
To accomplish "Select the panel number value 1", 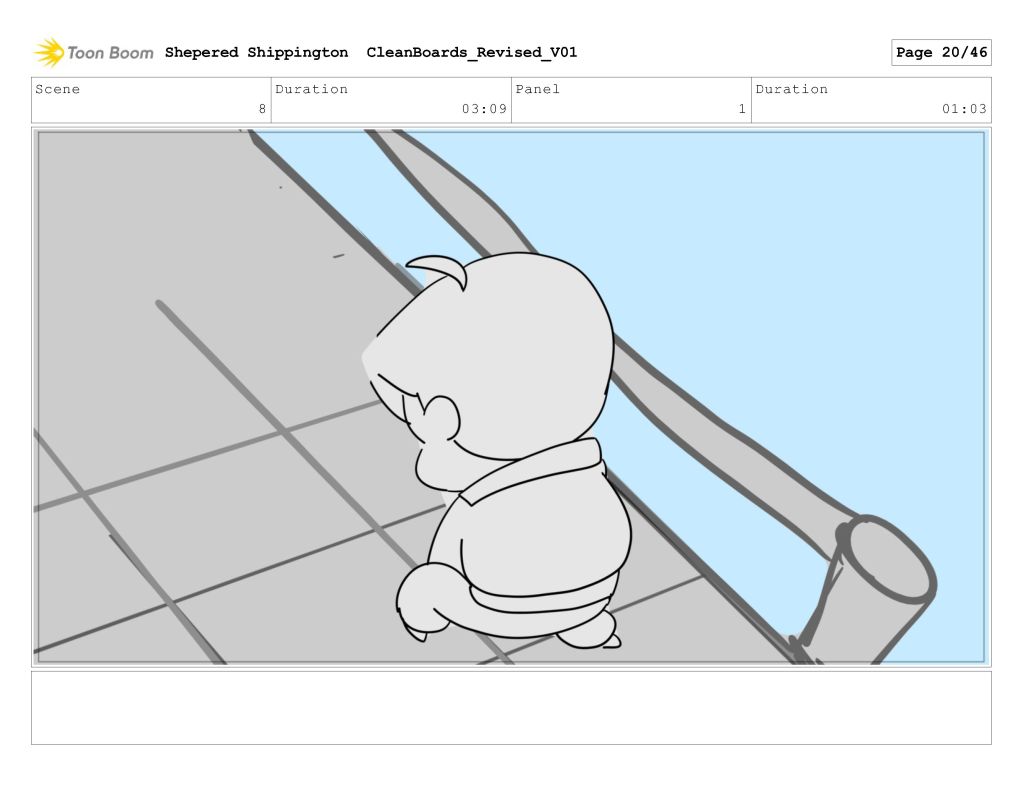I will [x=742, y=109].
